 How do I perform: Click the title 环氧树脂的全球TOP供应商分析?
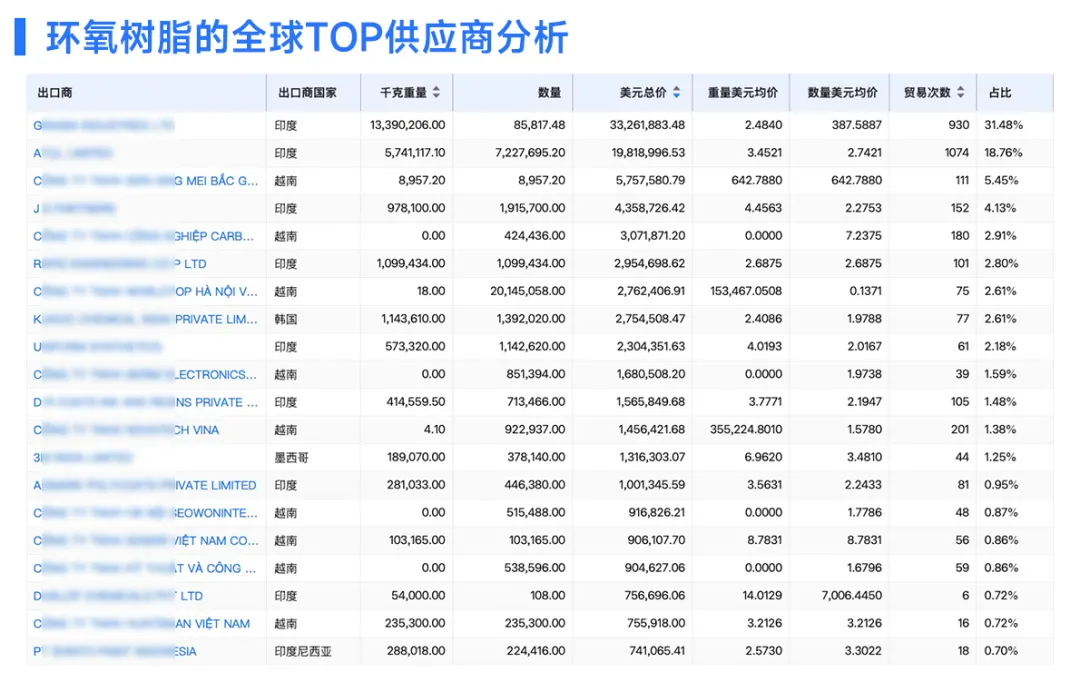(x=307, y=37)
